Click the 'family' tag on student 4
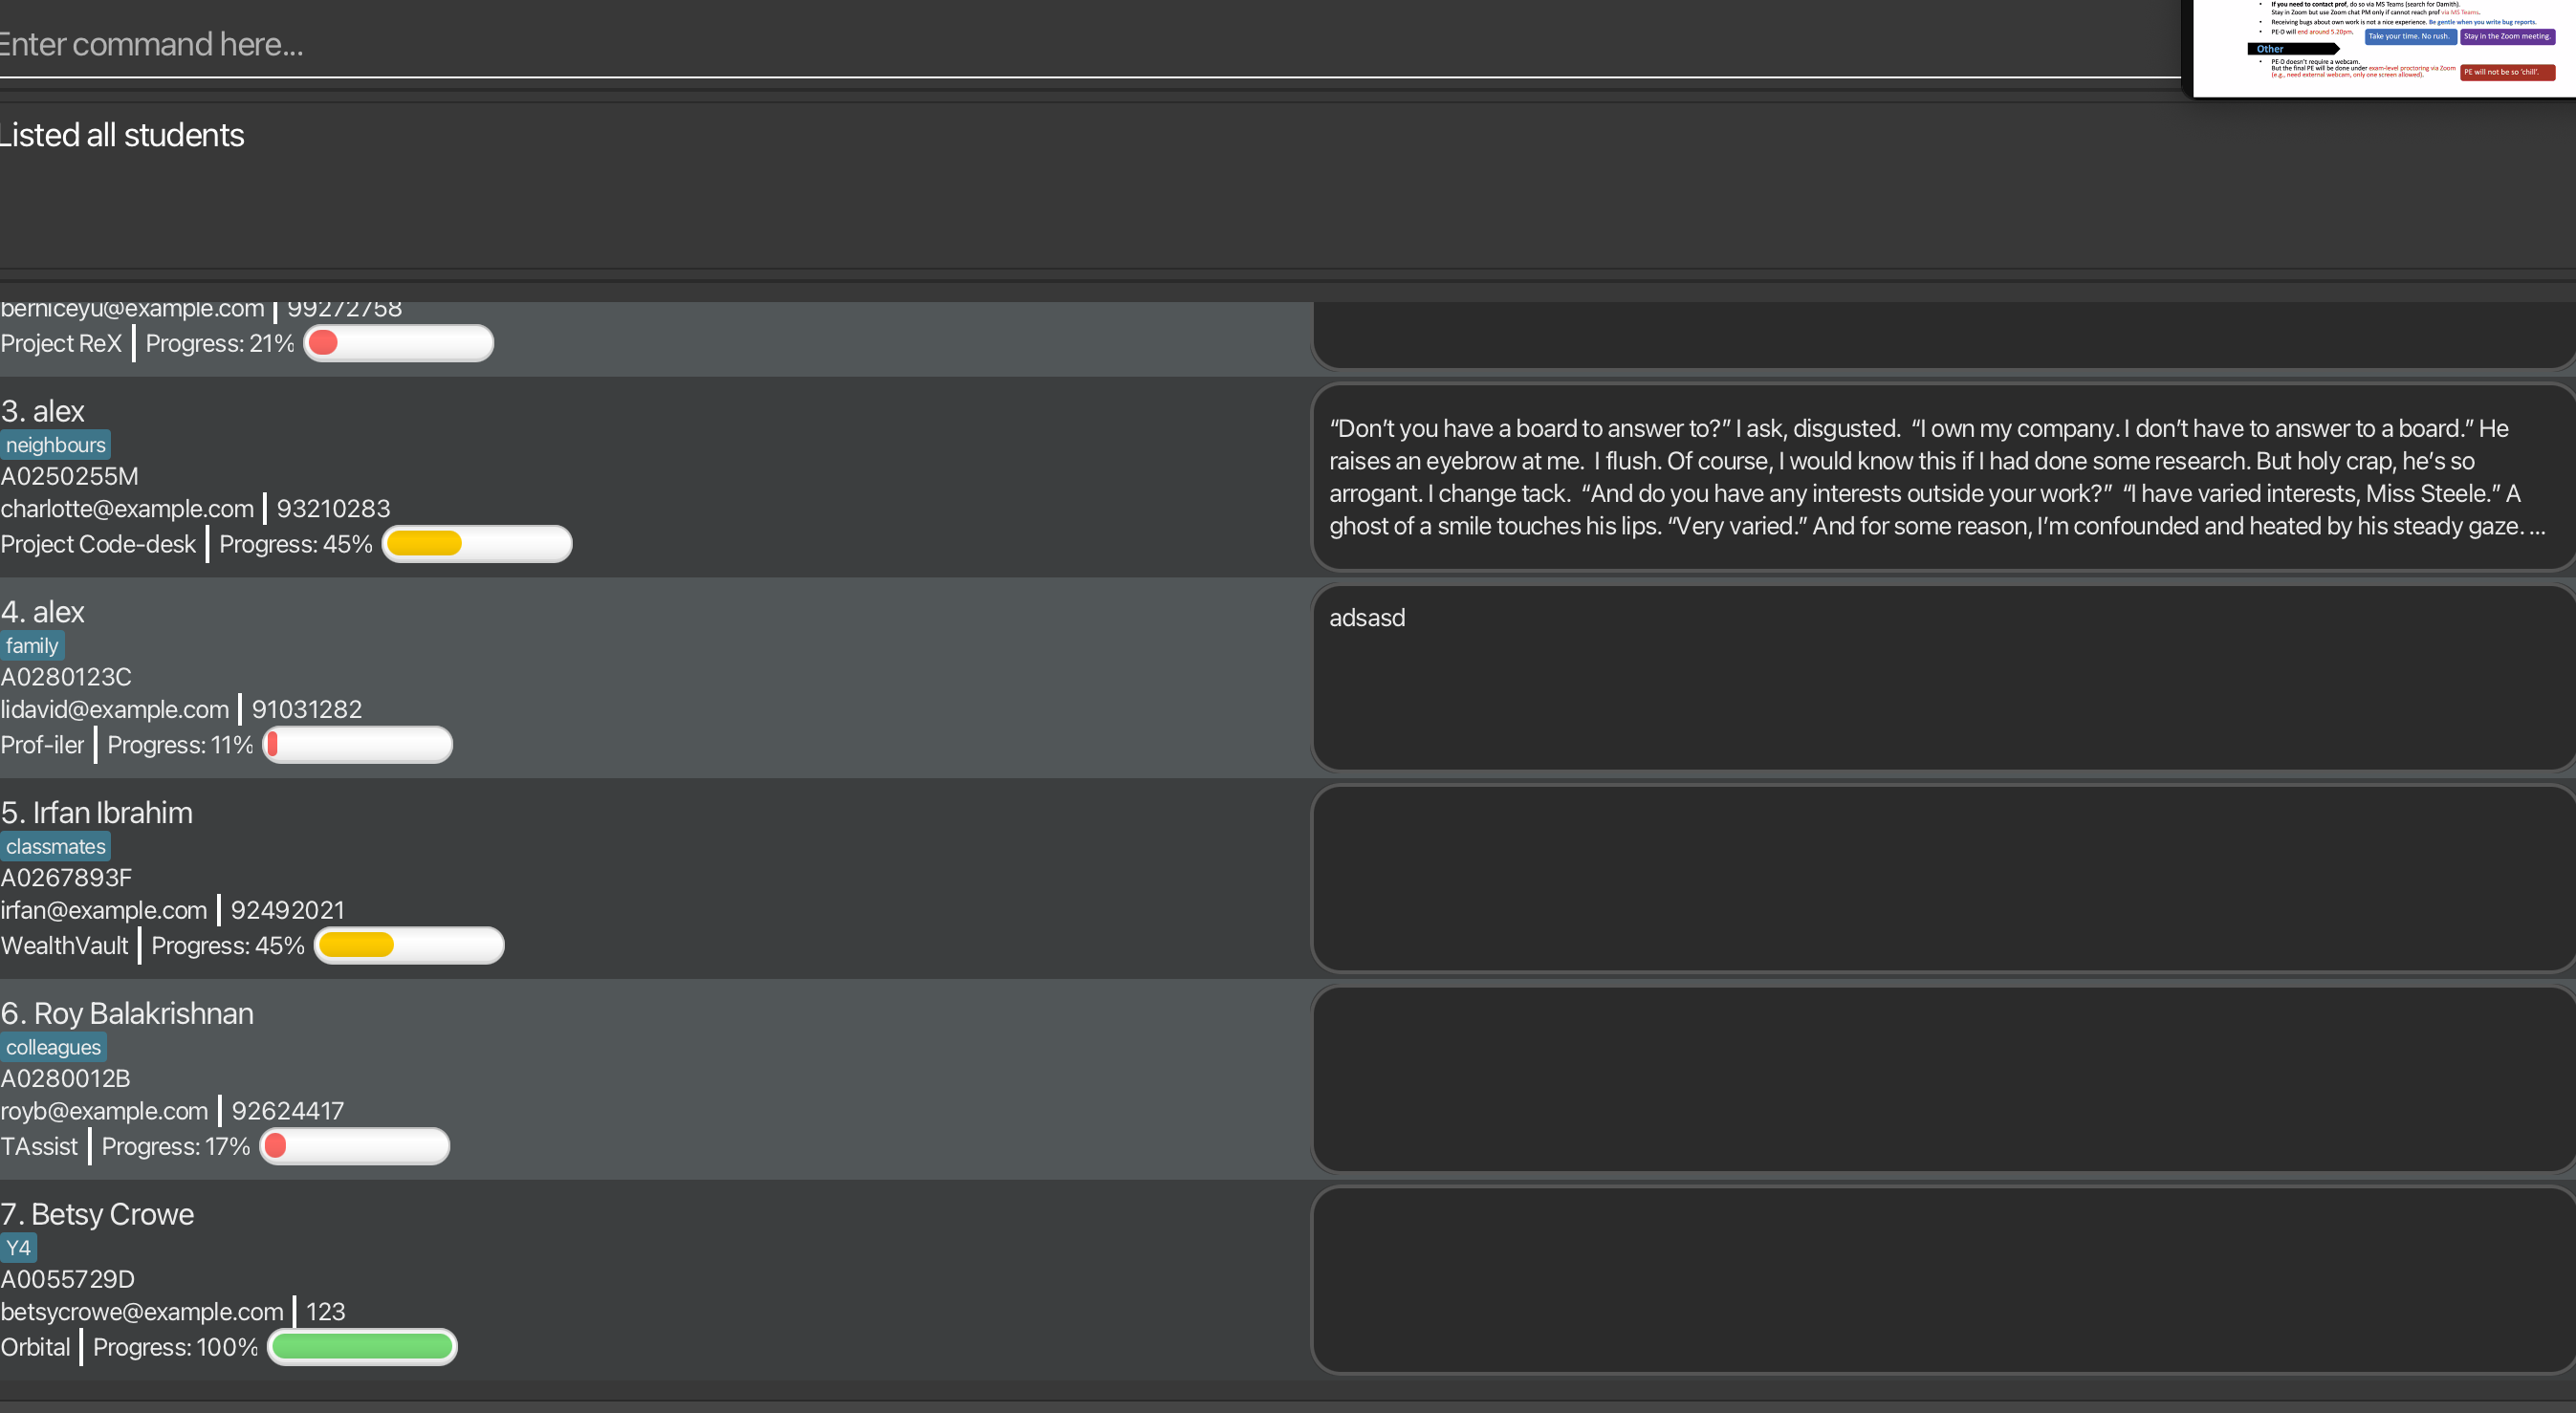Image resolution: width=2576 pixels, height=1413 pixels. 32,646
